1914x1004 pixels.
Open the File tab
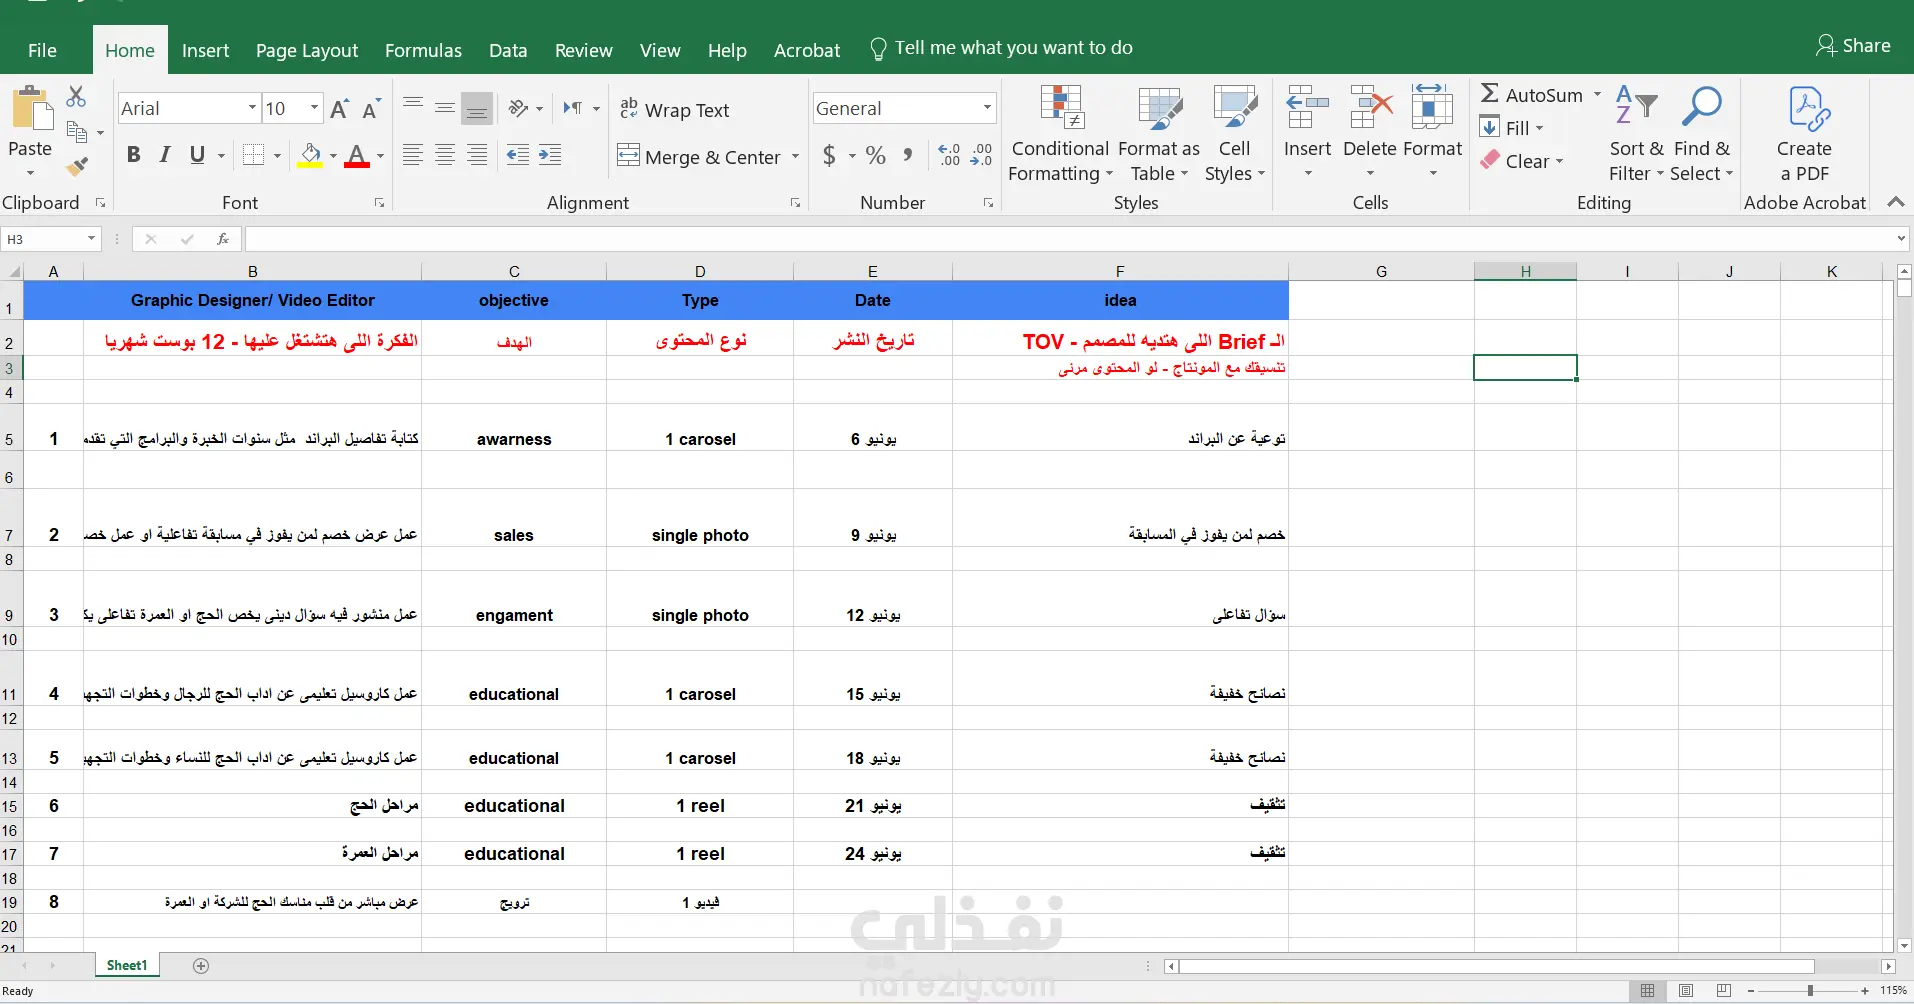42,50
